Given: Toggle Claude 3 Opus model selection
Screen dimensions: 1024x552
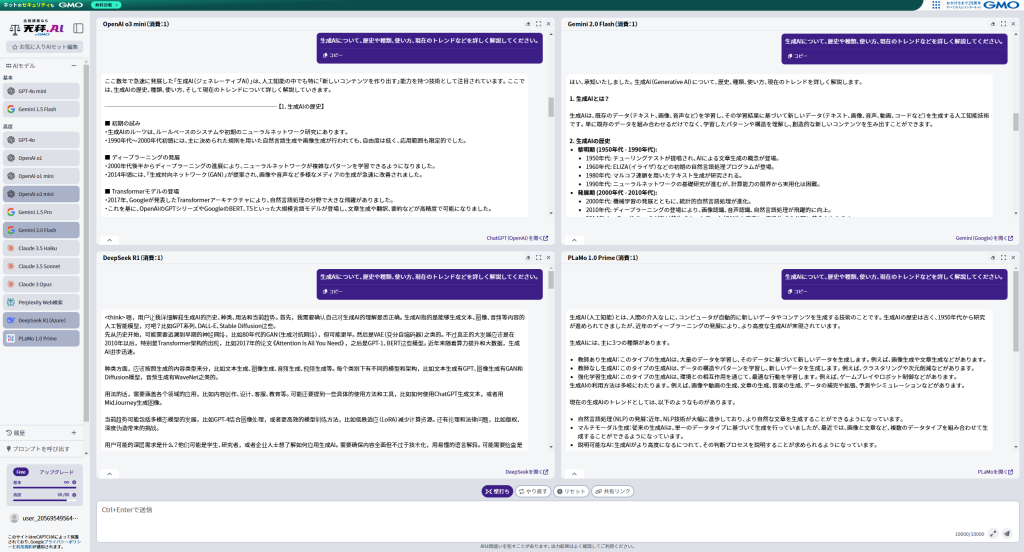Looking at the screenshot, I should (41, 284).
